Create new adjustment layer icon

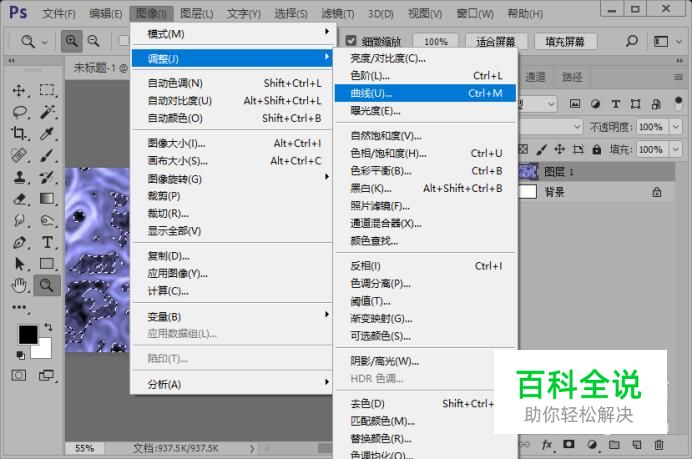[x=592, y=445]
